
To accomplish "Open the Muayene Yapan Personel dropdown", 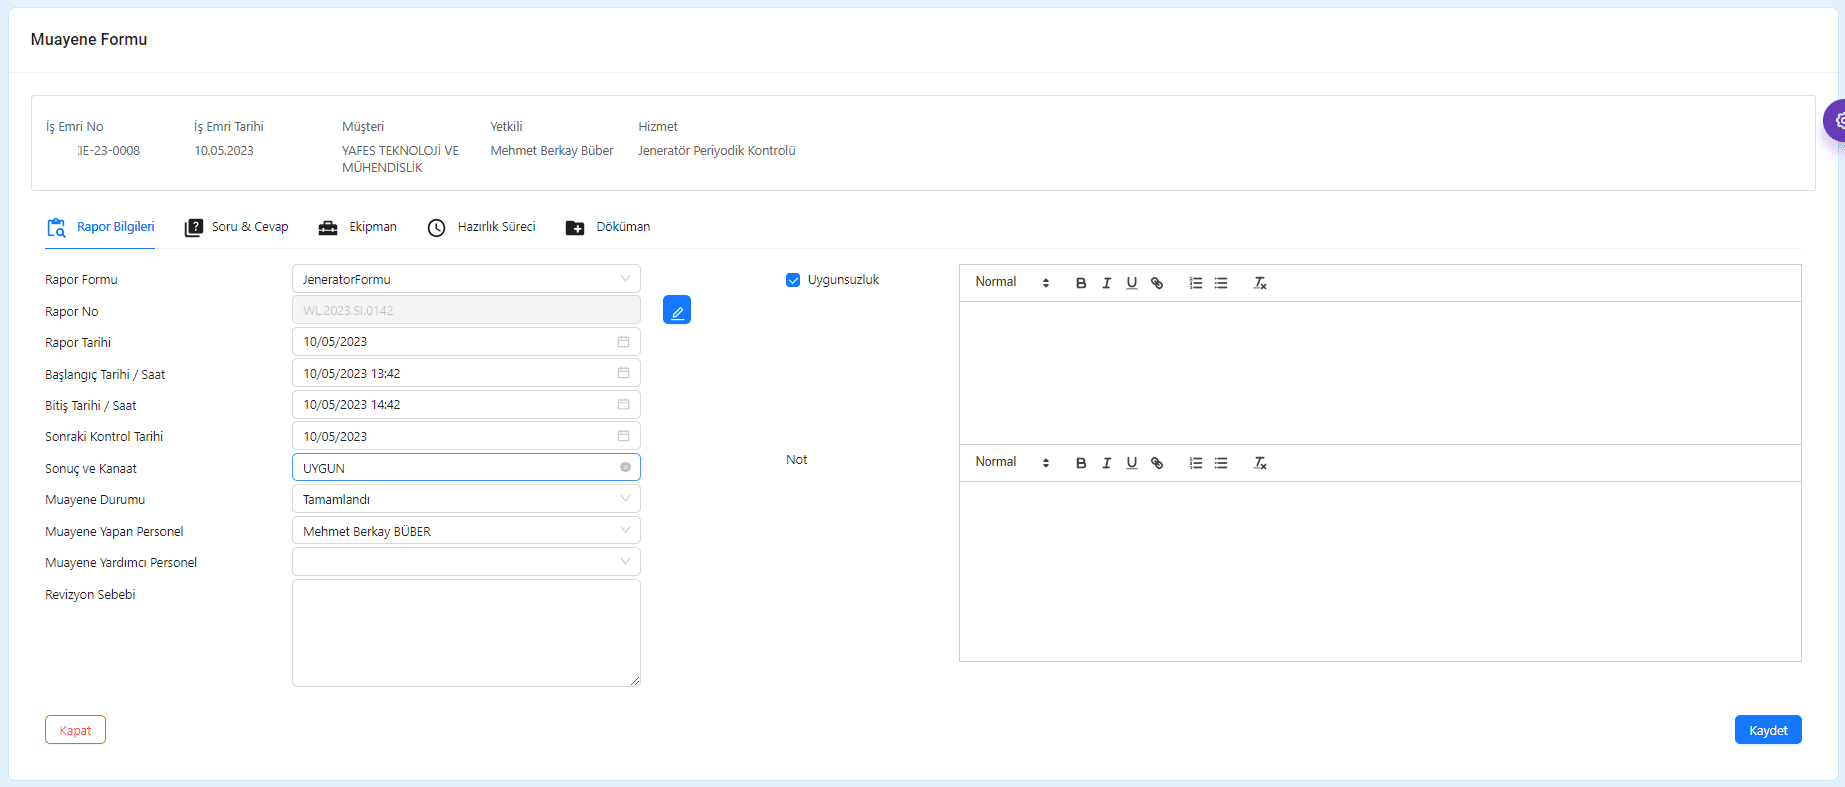I will pyautogui.click(x=466, y=531).
